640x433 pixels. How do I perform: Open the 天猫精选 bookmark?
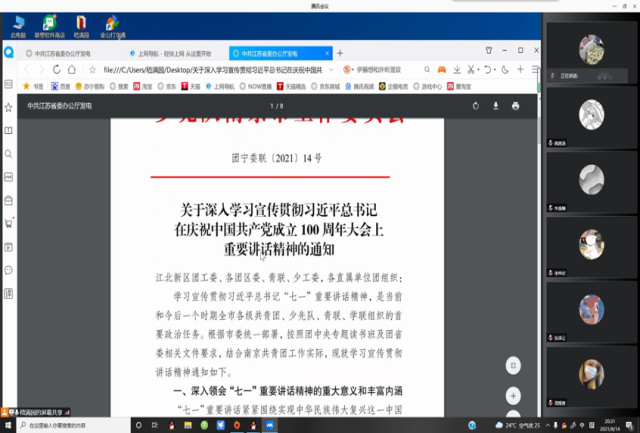point(292,86)
